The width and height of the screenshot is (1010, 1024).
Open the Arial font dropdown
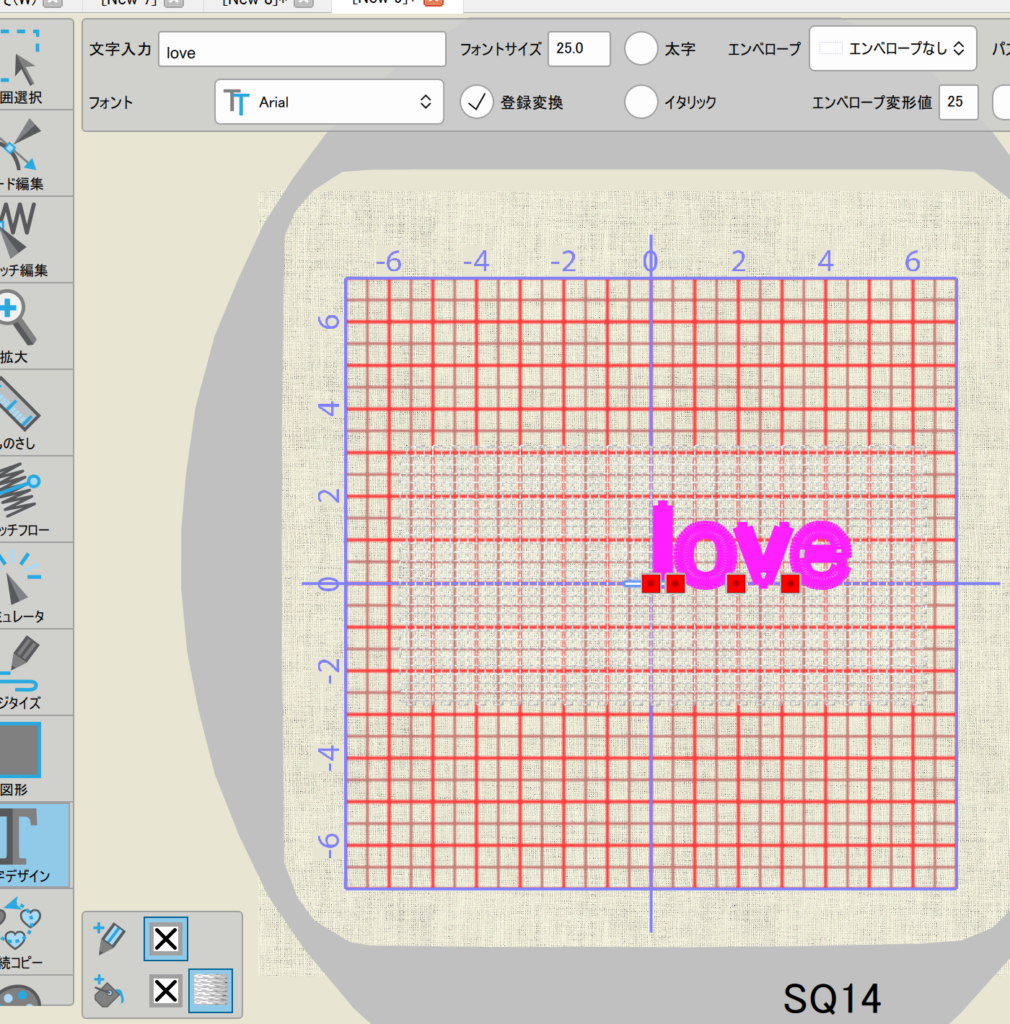(329, 102)
